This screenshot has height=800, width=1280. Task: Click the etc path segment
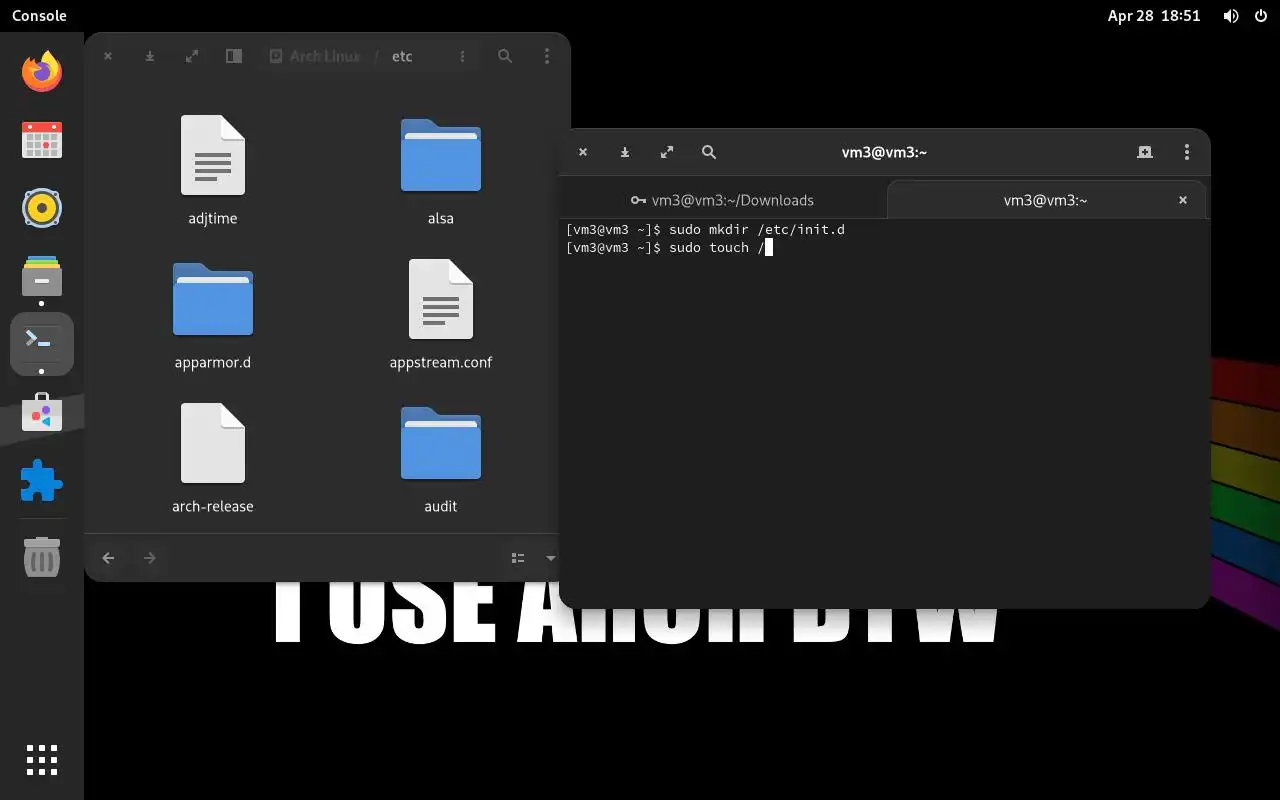tap(402, 56)
